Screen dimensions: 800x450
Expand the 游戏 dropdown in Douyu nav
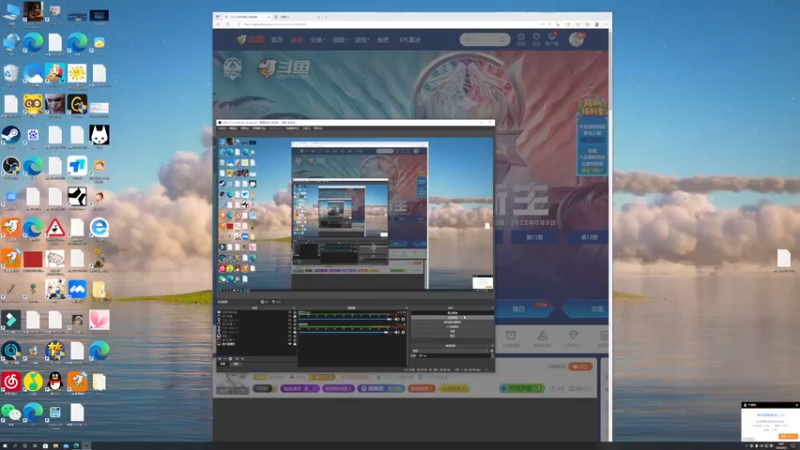click(361, 40)
